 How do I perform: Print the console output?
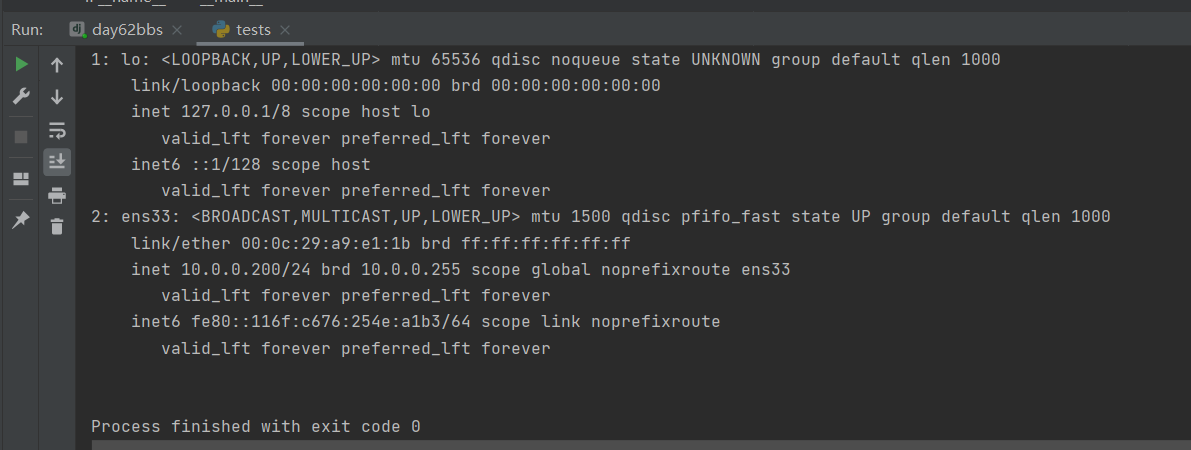(57, 194)
